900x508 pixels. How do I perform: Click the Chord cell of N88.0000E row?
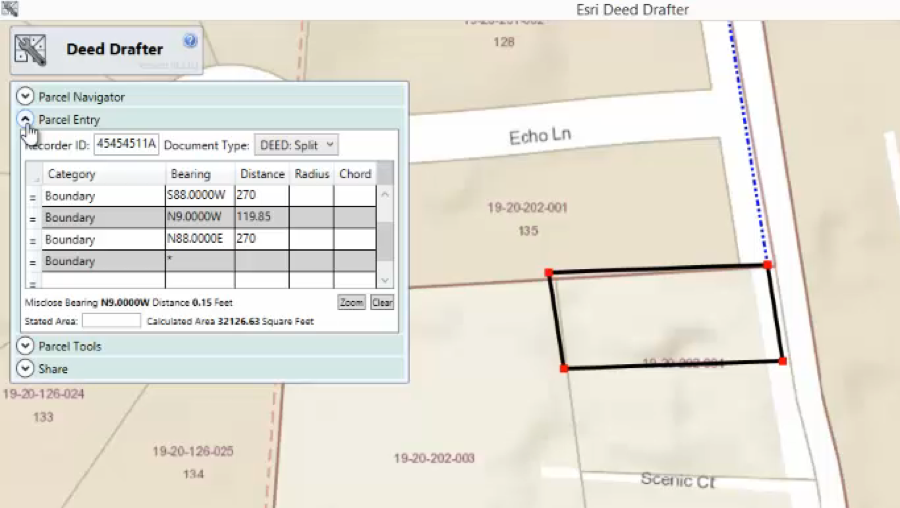click(355, 239)
